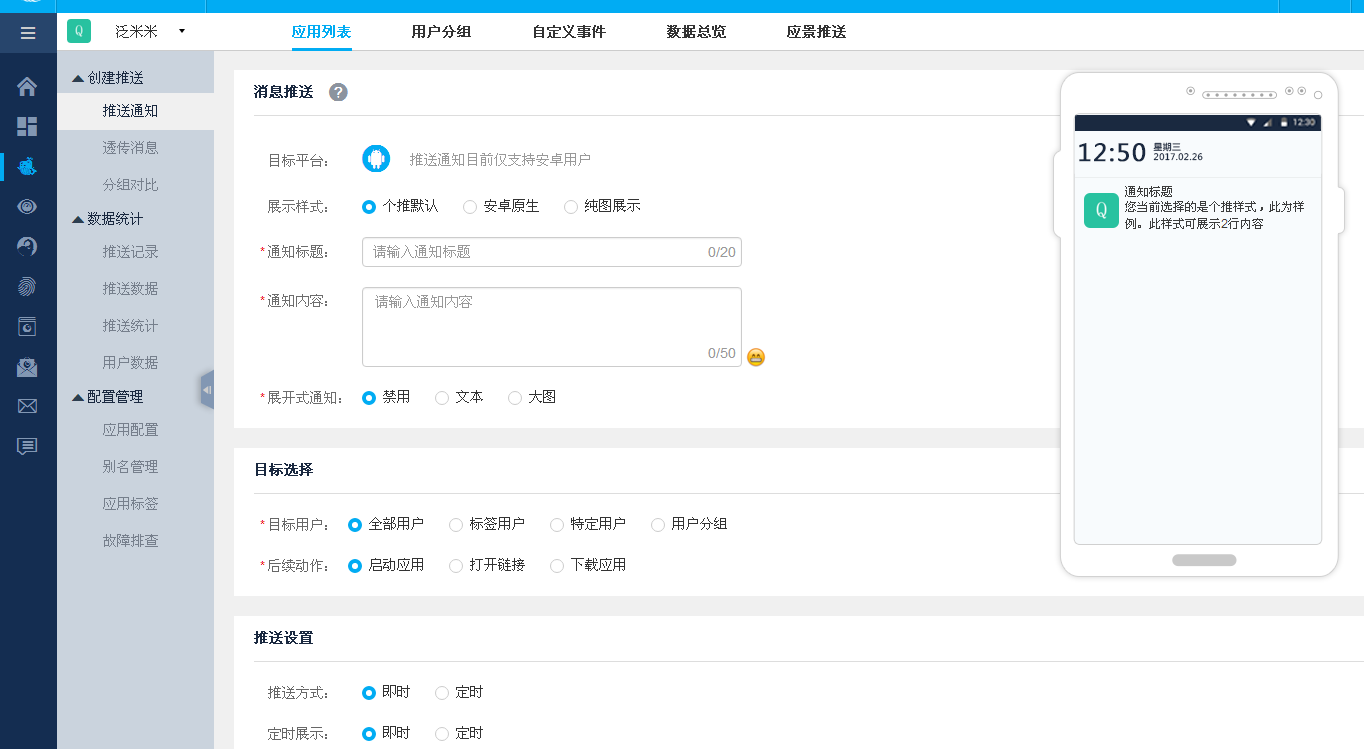This screenshot has height=749, width=1364.
Task: Choose 用户分组 radio as target users
Action: tap(658, 525)
